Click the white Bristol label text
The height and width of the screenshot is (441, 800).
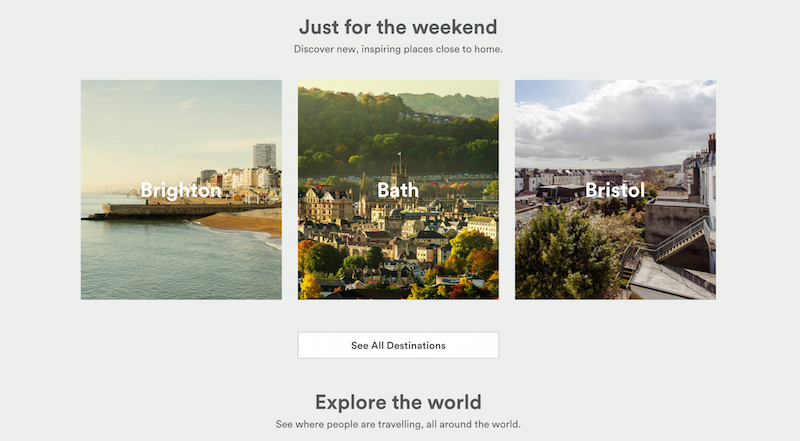click(x=615, y=190)
